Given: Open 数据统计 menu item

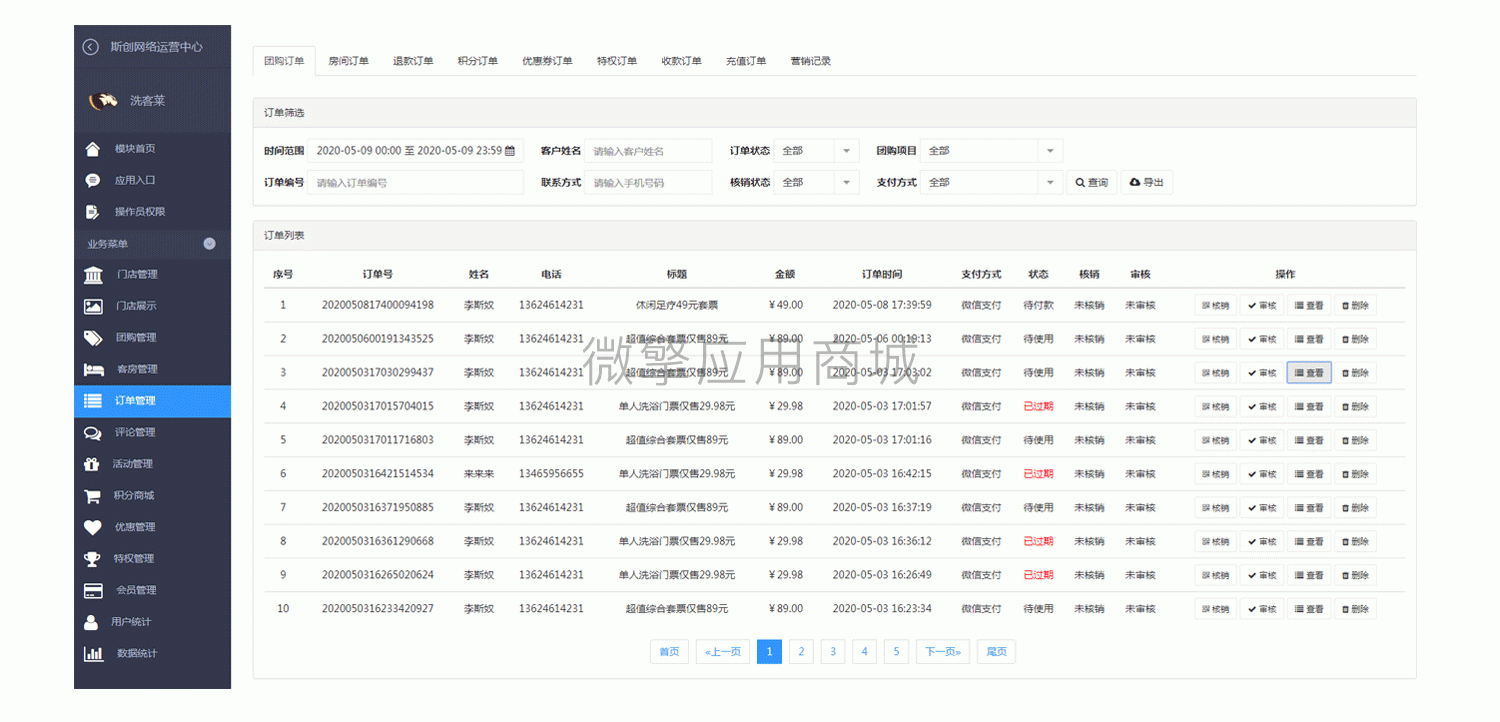Looking at the screenshot, I should 152,653.
